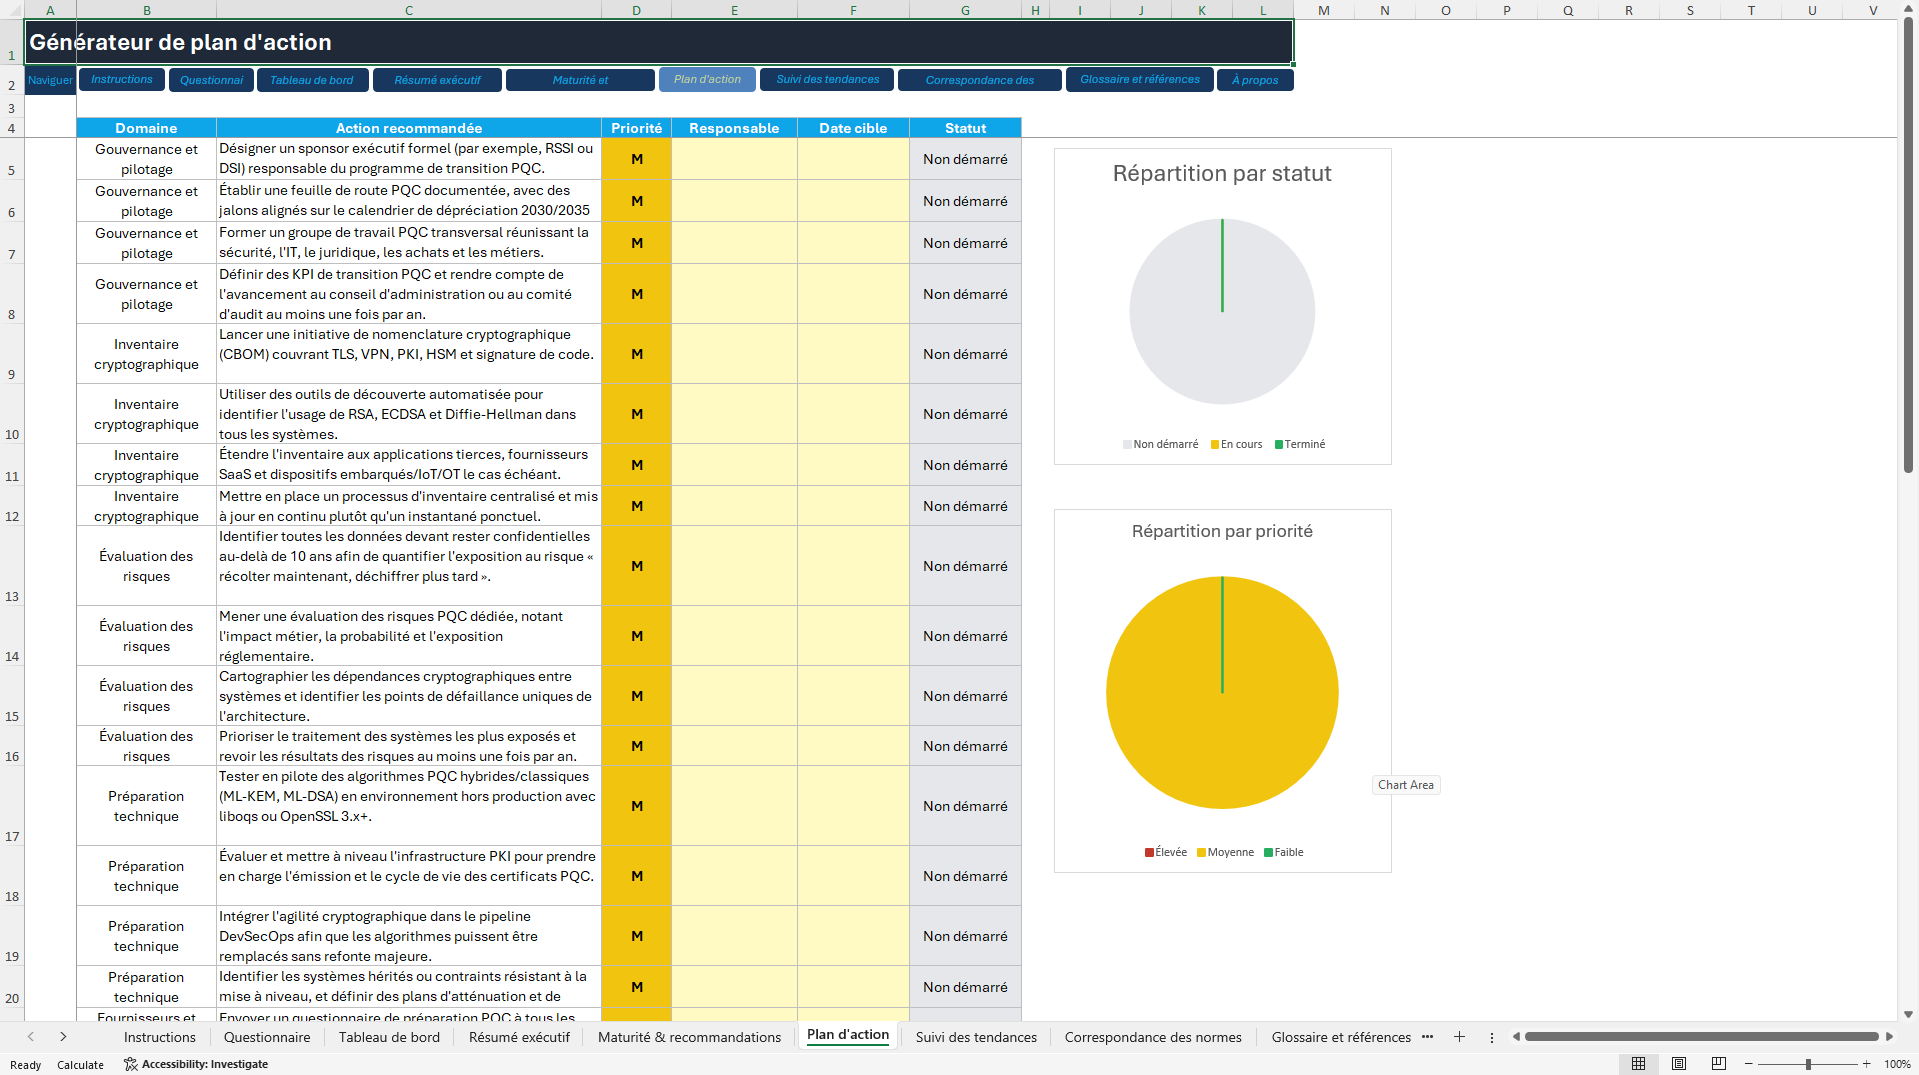Screen dimensions: 1919x1075
Task: Click the En cours legend entry
Action: [1236, 445]
